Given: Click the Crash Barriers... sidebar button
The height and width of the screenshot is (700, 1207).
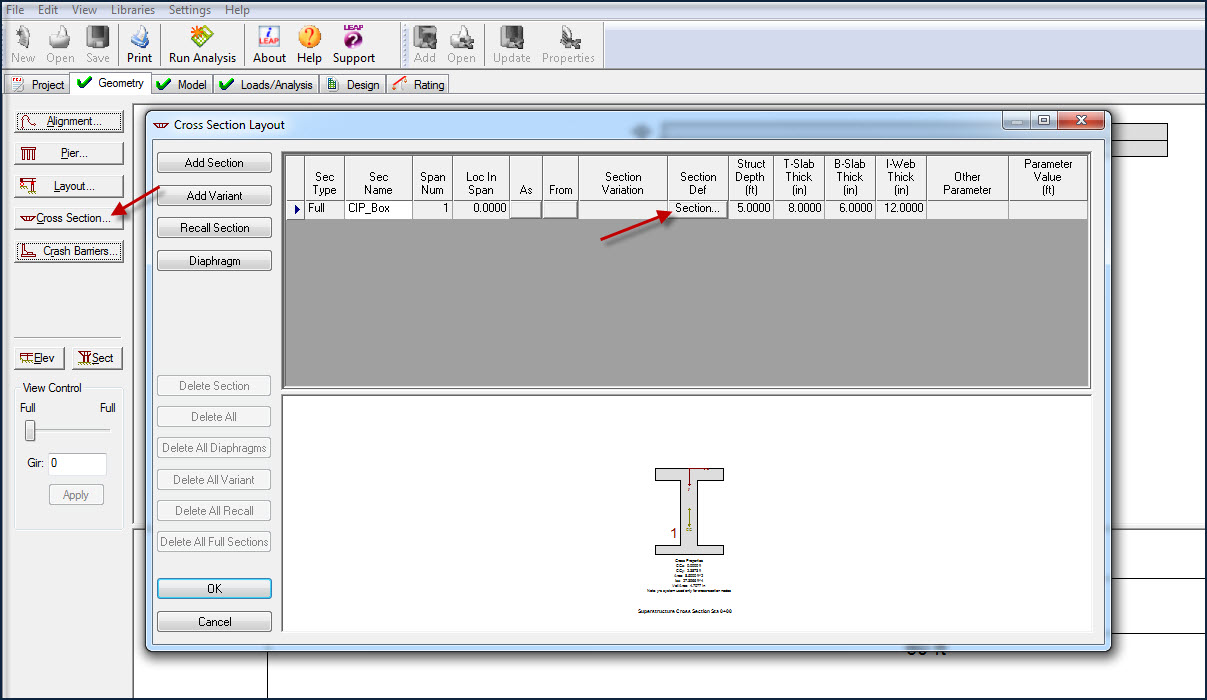Looking at the screenshot, I should [x=69, y=251].
